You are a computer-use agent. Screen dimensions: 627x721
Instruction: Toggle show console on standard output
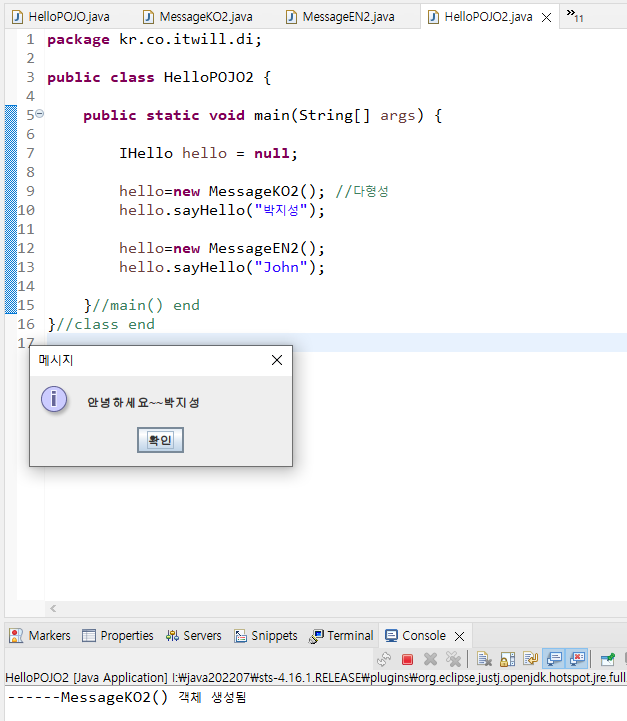[554, 659]
